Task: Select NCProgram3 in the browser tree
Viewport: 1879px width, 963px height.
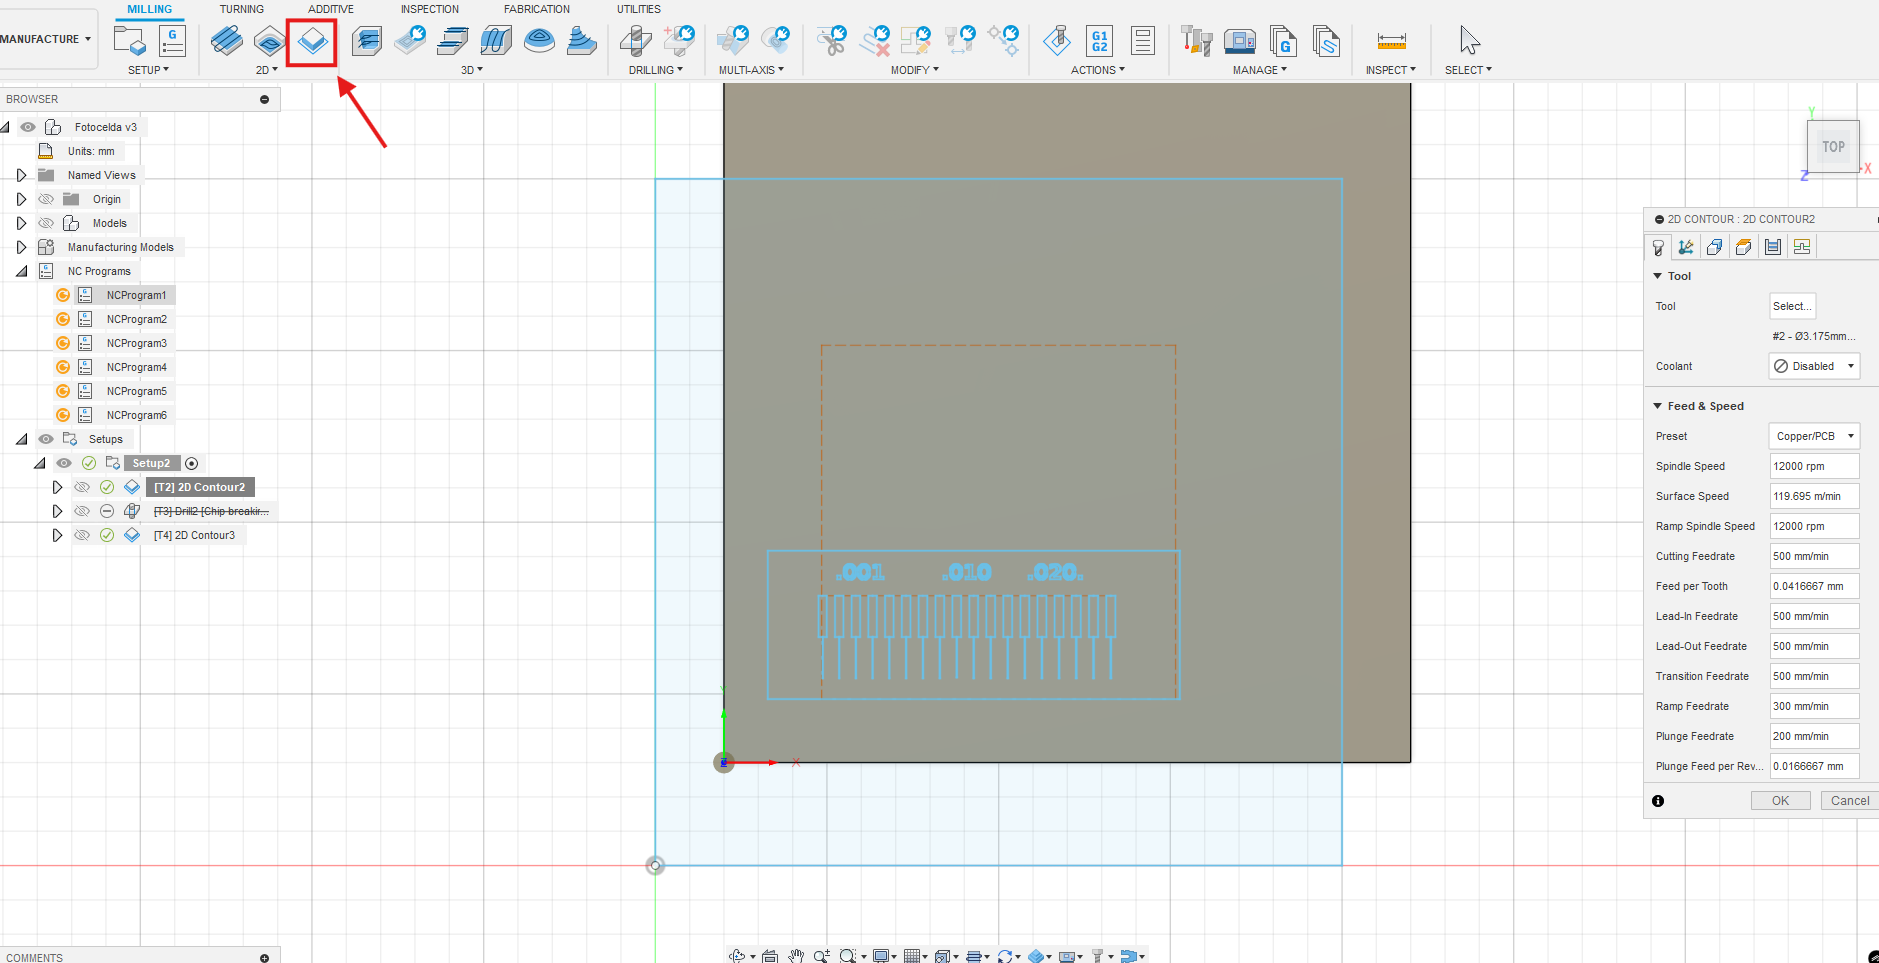Action: (137, 343)
